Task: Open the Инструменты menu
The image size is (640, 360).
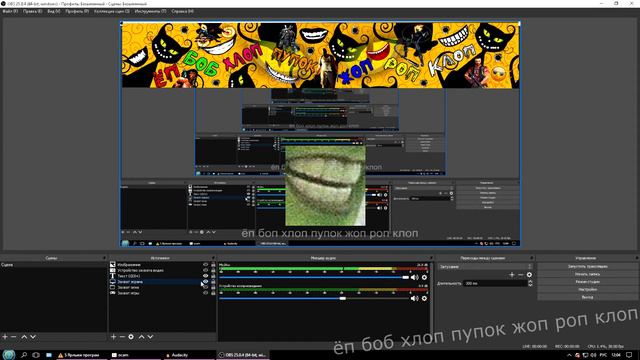Action: (x=150, y=11)
